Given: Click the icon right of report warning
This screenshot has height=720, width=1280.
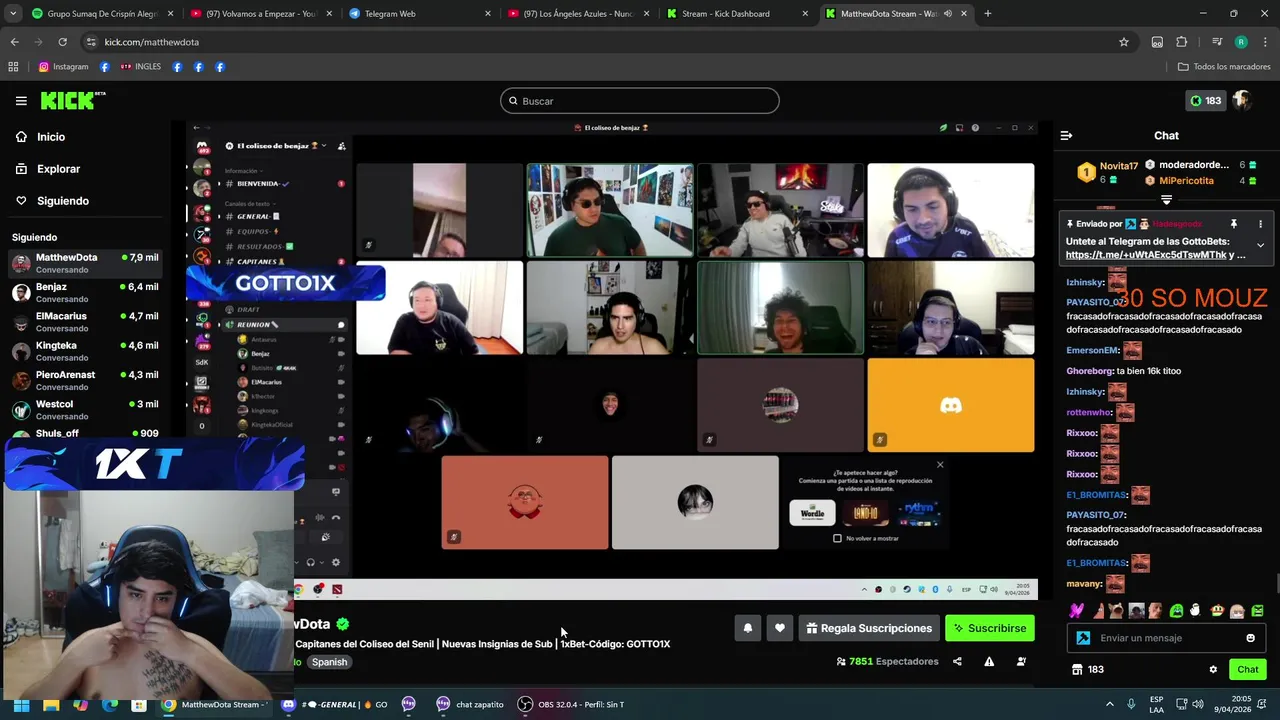Looking at the screenshot, I should point(1021,661).
